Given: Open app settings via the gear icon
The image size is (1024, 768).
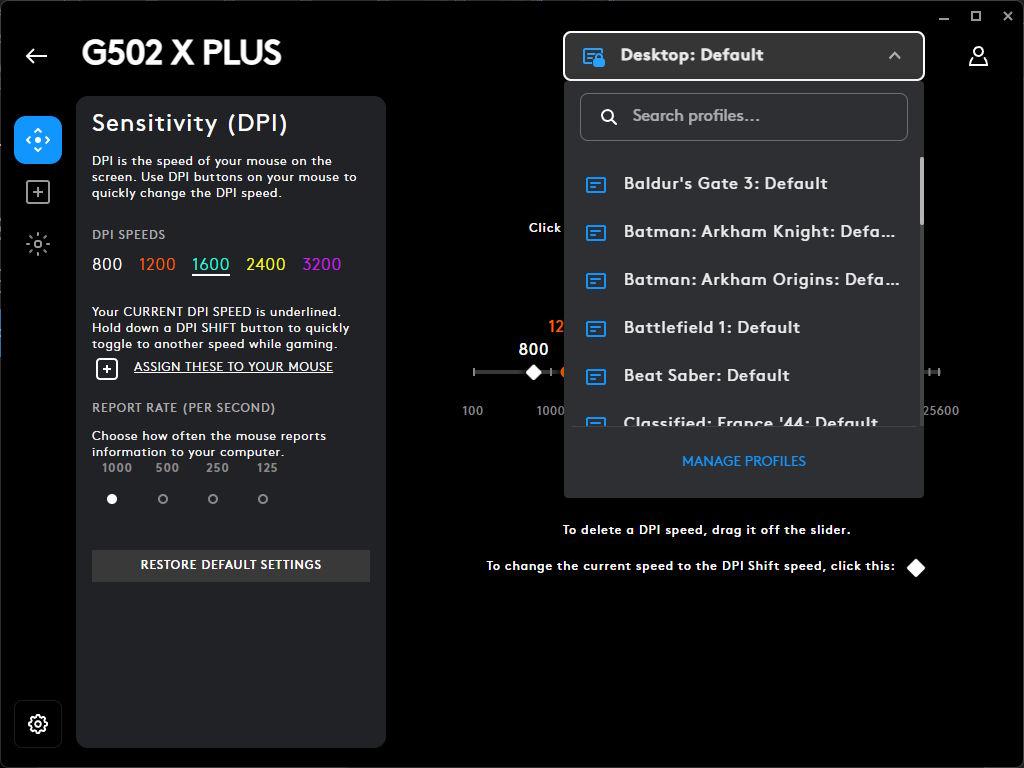Looking at the screenshot, I should (38, 724).
